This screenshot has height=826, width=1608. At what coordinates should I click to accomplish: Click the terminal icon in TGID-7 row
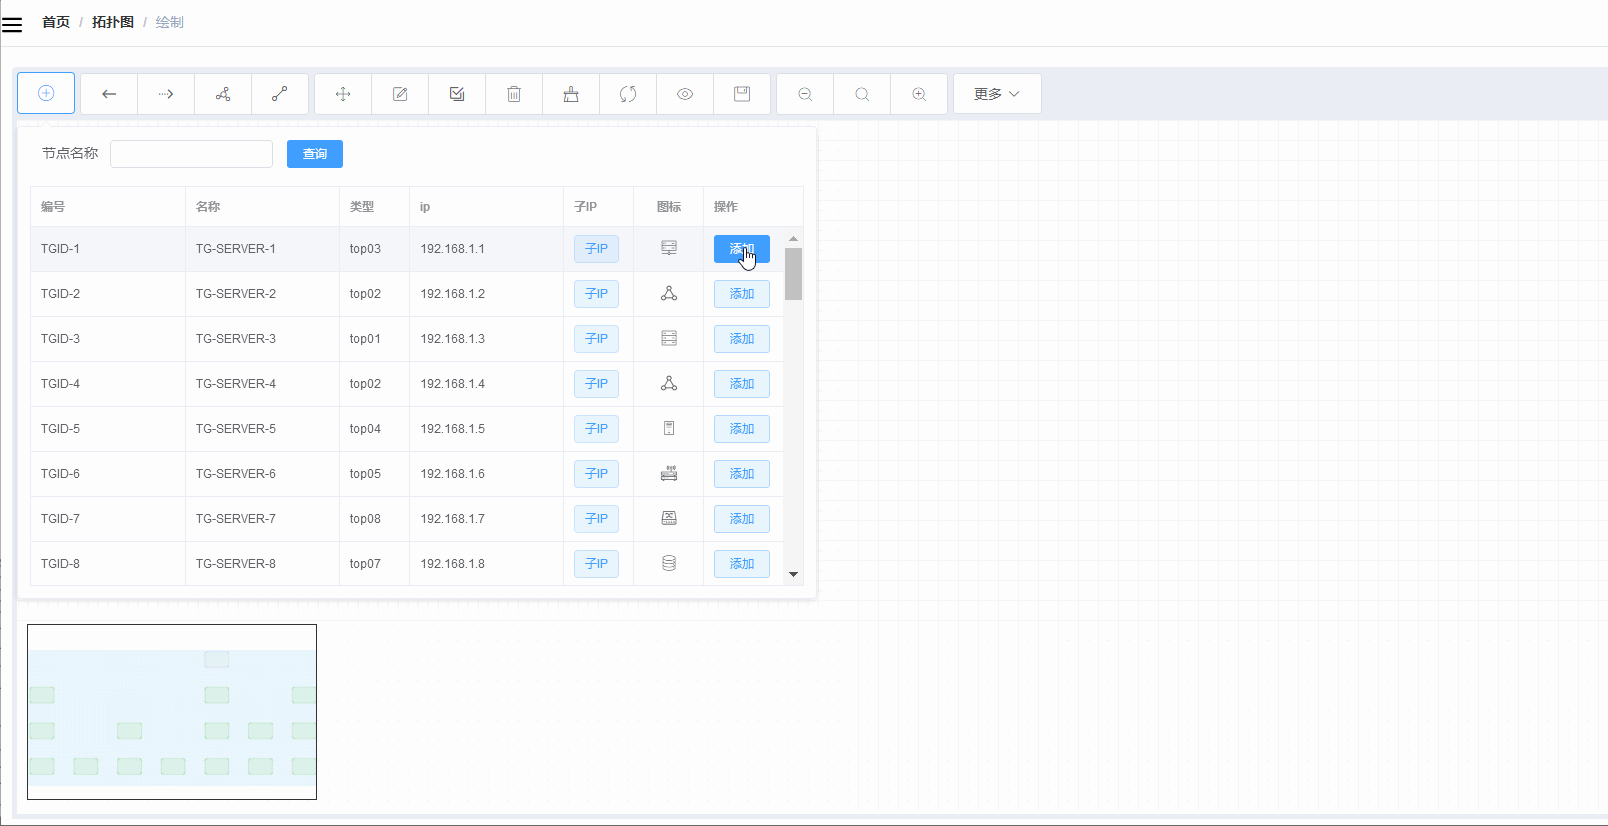click(669, 518)
